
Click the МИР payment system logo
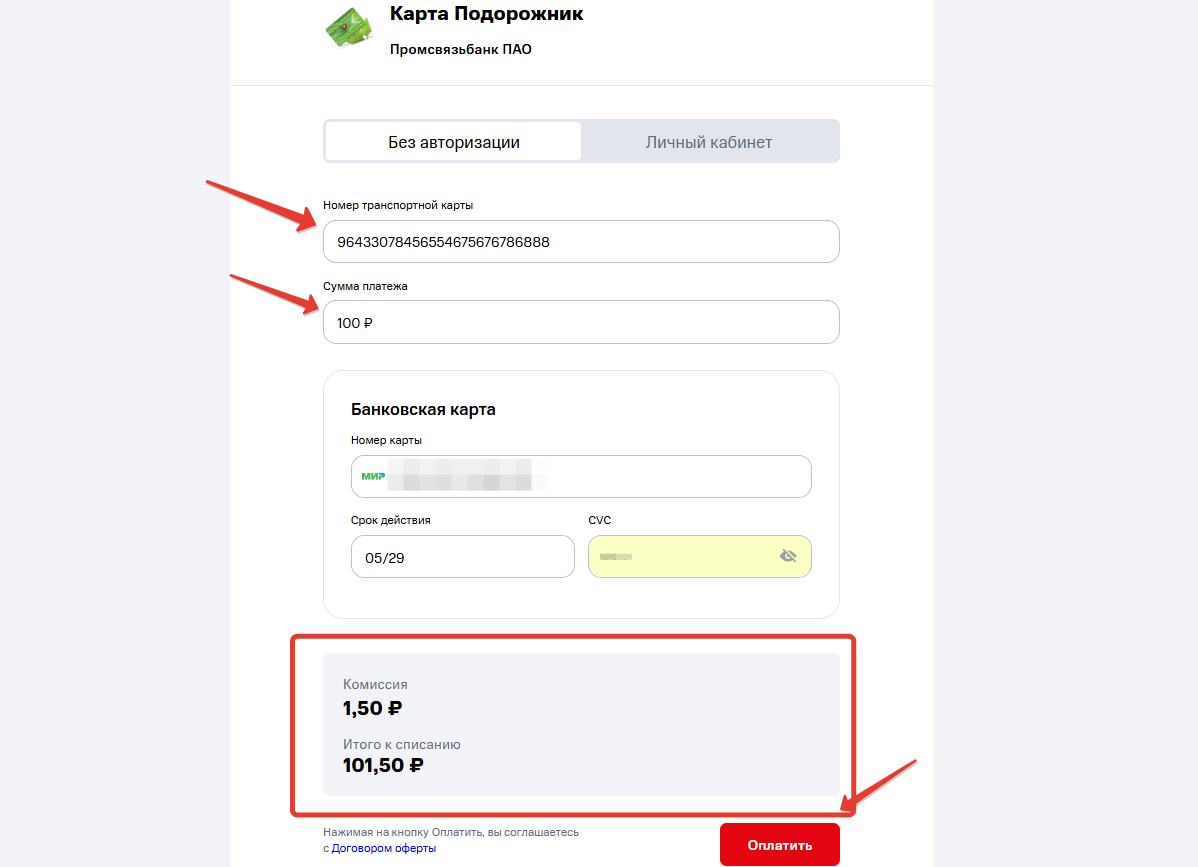coord(373,476)
